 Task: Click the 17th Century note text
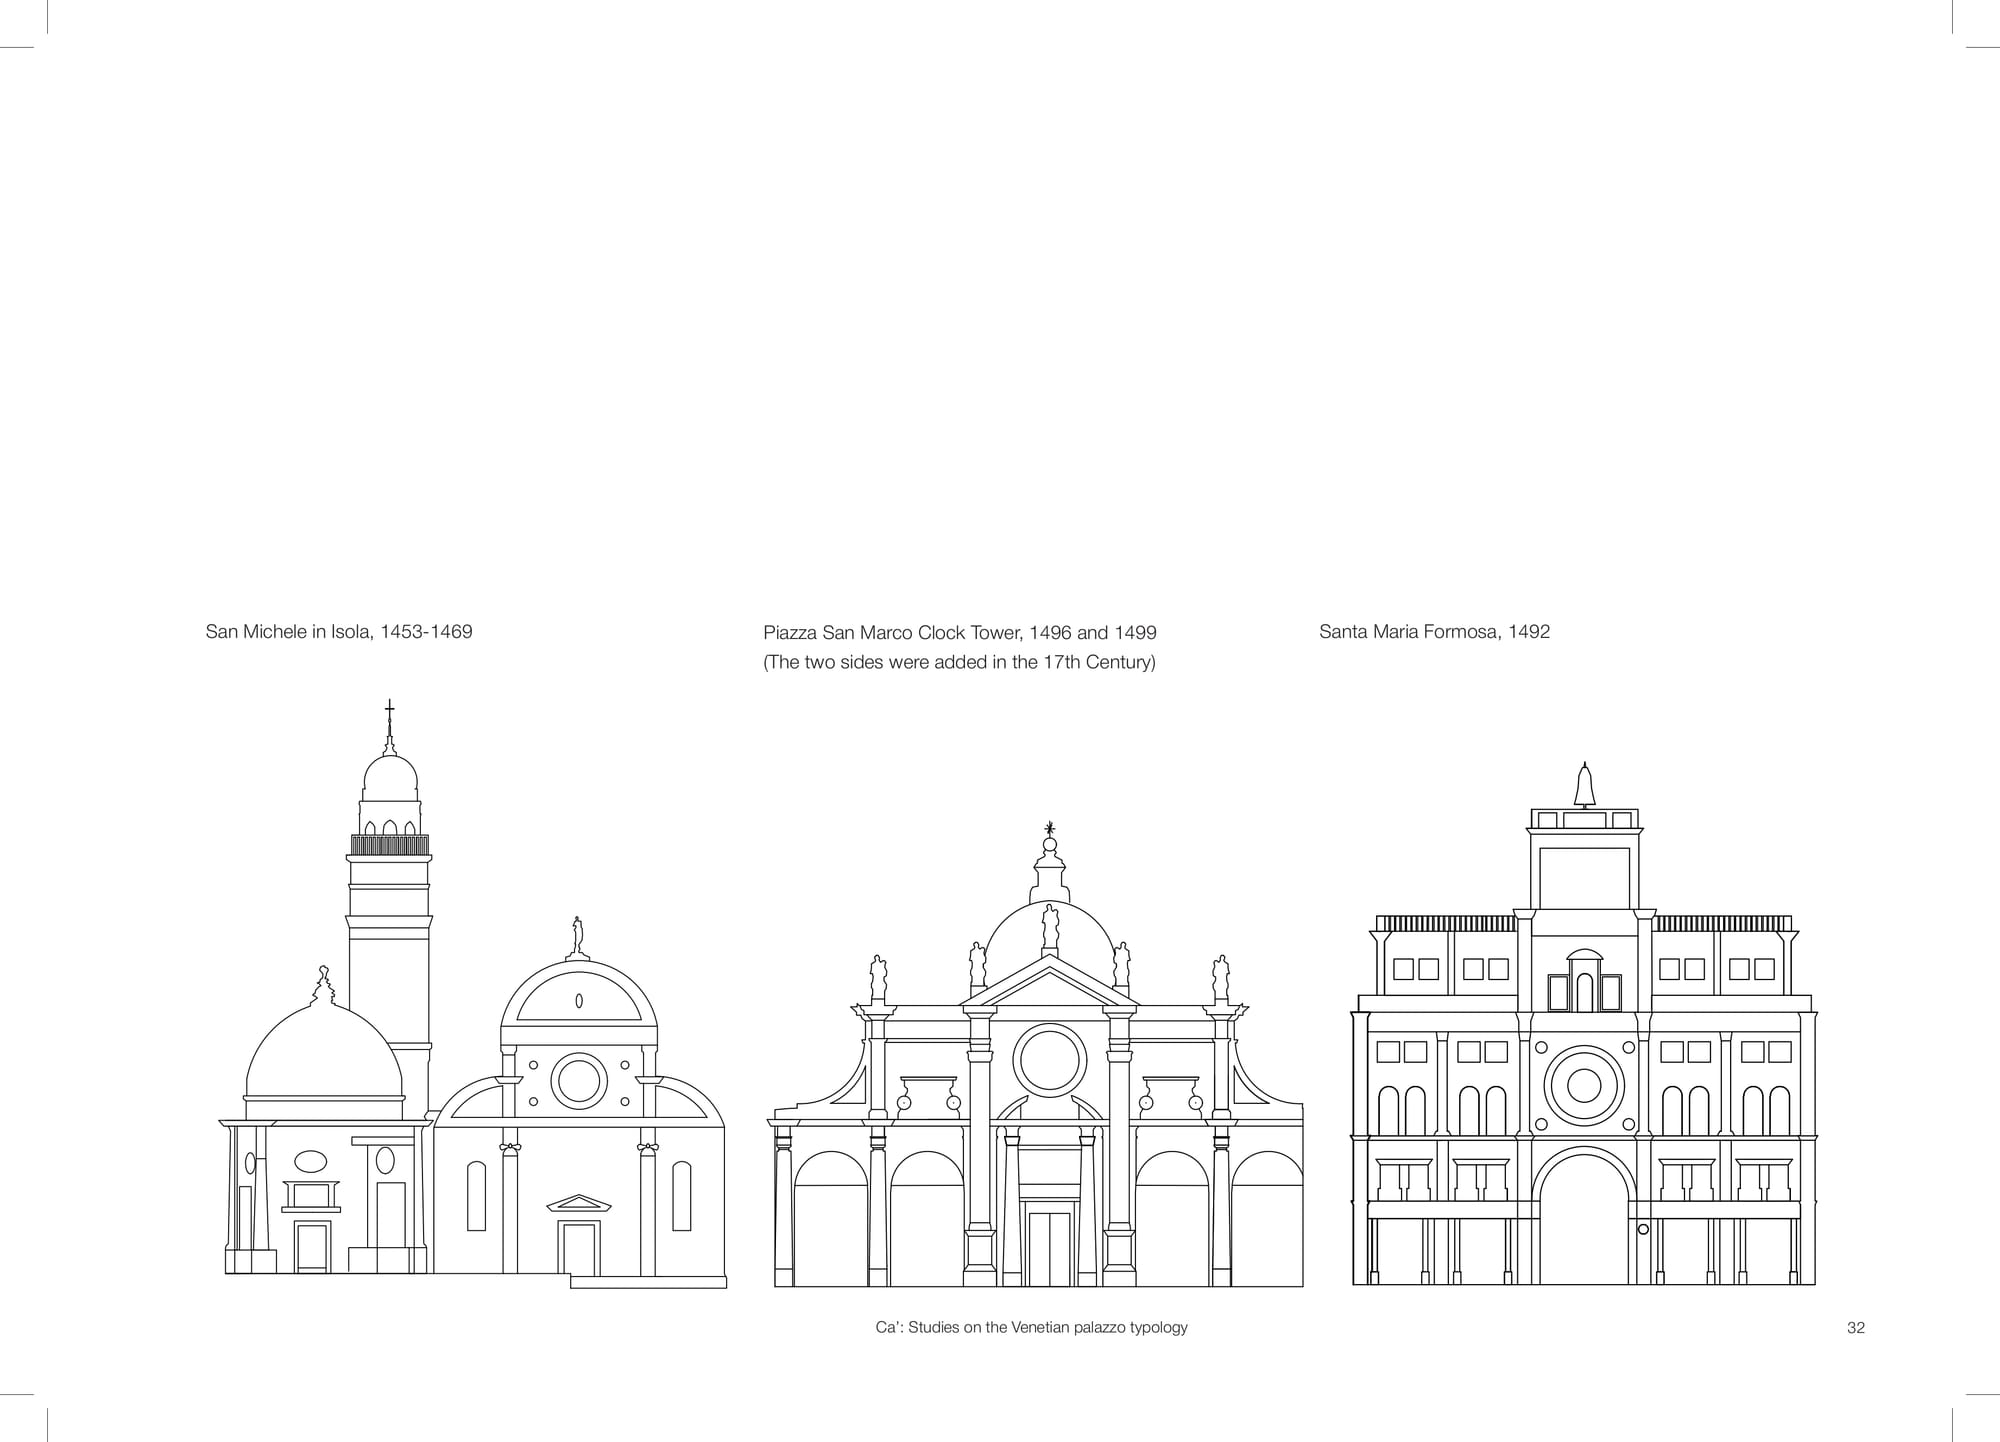(959, 662)
